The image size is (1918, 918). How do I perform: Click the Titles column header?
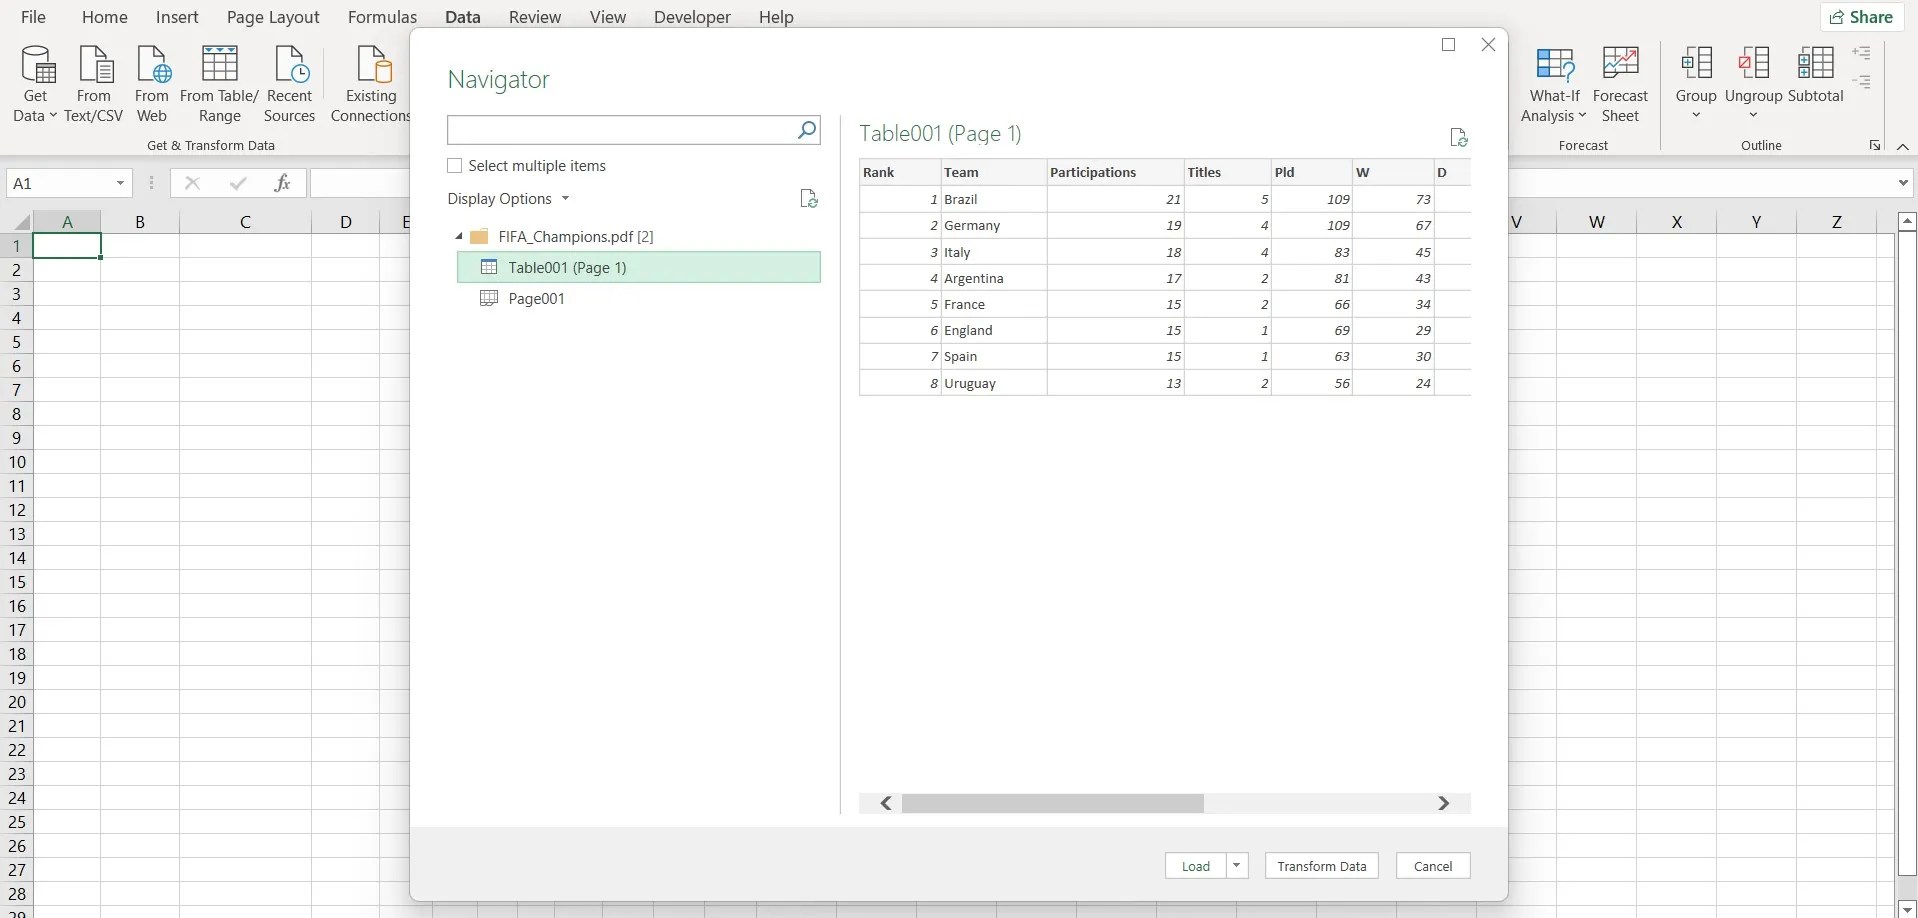[1227, 172]
